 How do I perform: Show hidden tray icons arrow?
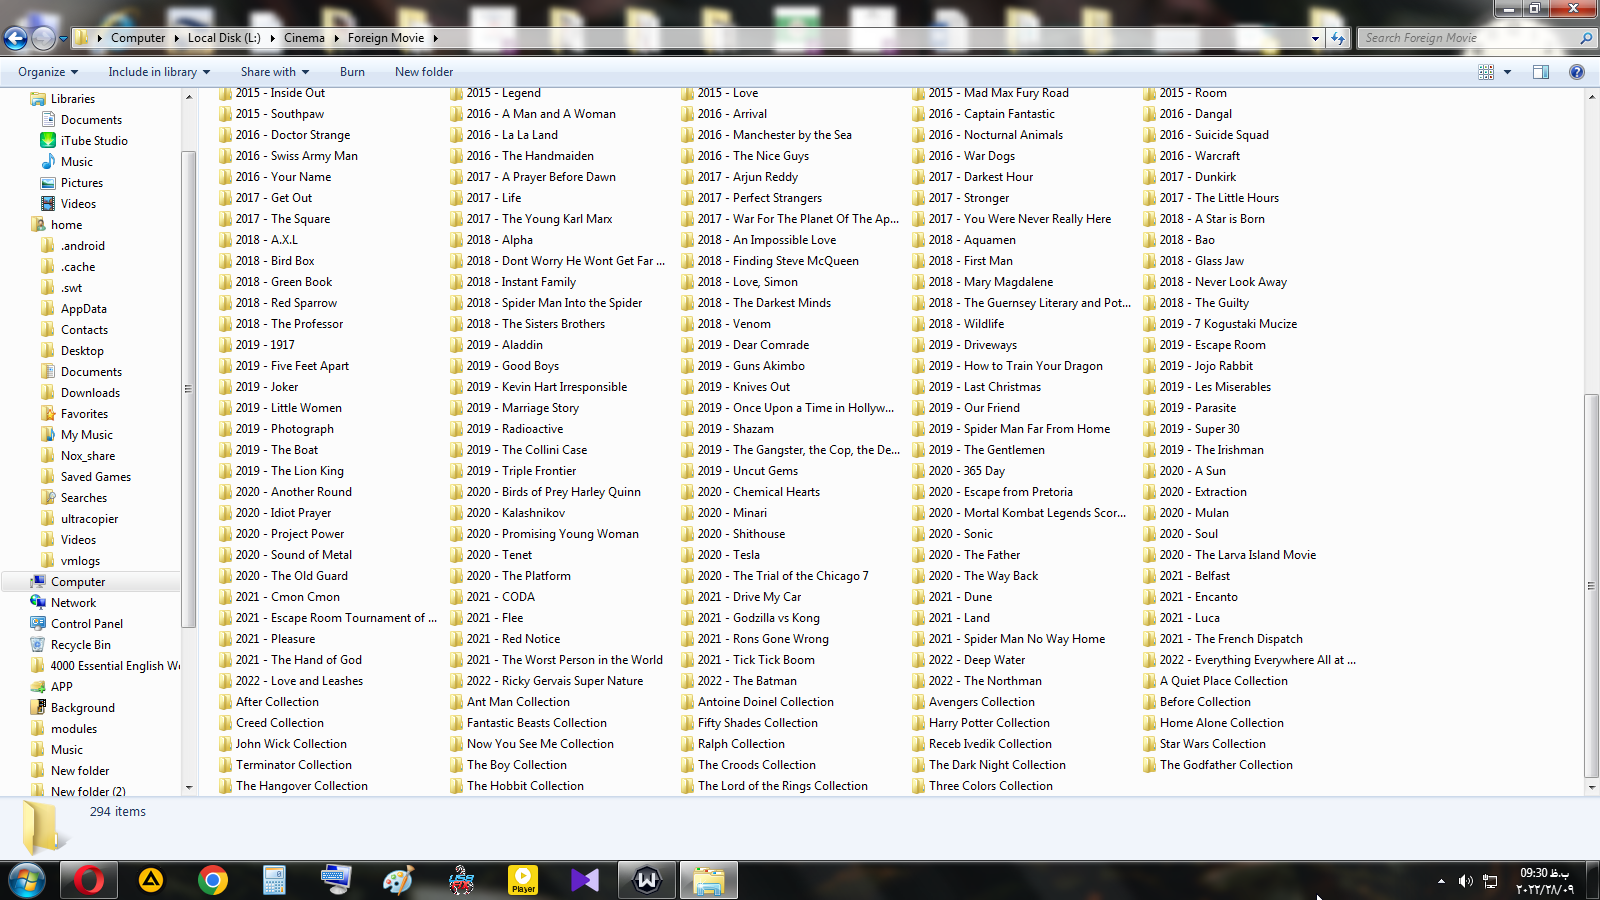click(1440, 881)
